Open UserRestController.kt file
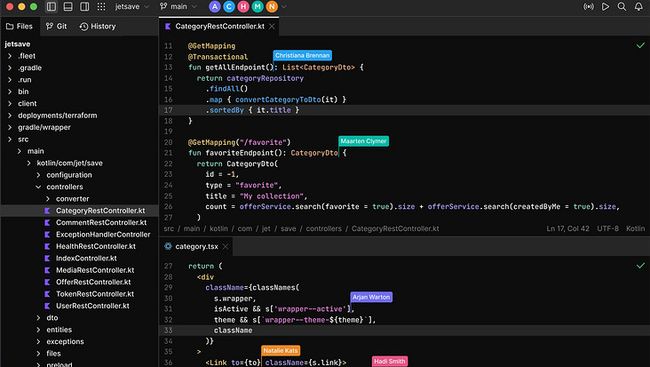The height and width of the screenshot is (367, 650). point(92,306)
